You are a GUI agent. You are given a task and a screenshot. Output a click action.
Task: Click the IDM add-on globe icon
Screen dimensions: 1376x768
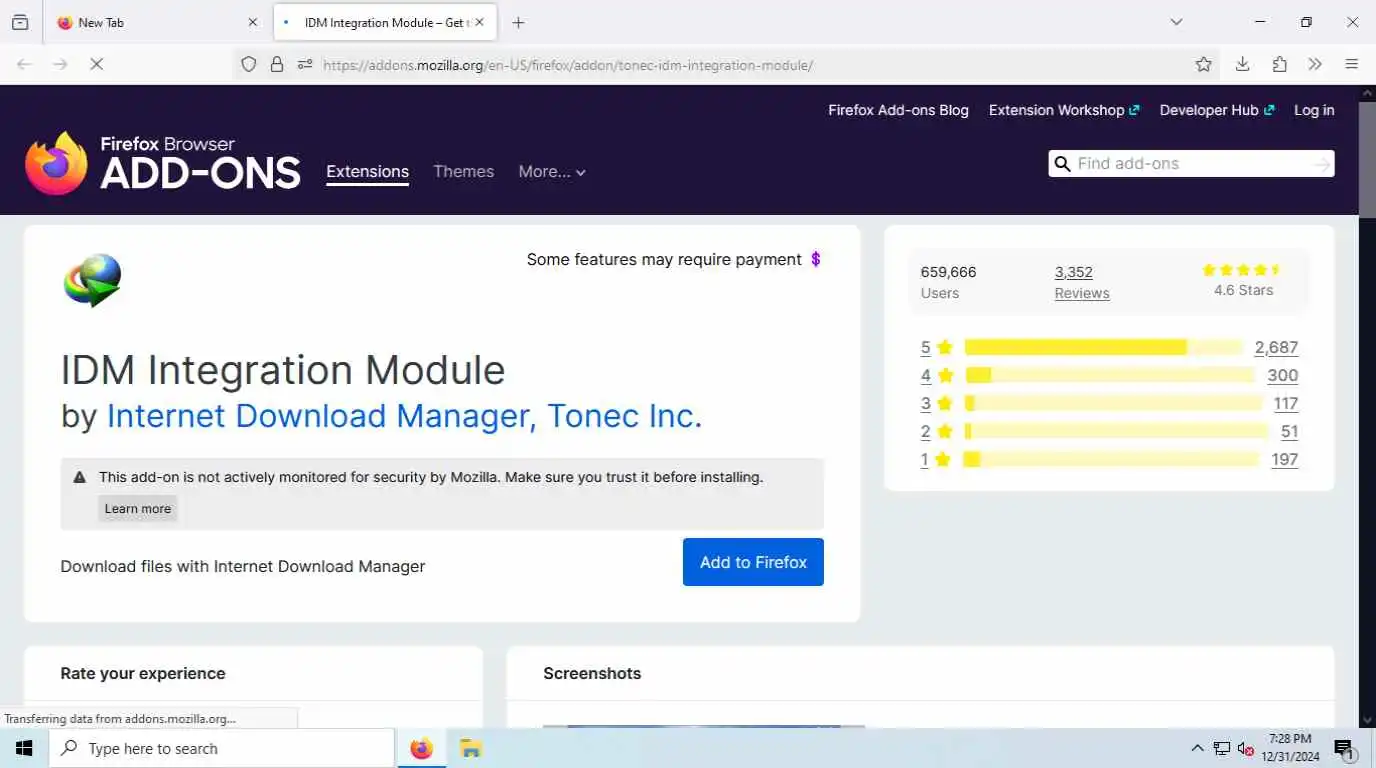tap(92, 280)
